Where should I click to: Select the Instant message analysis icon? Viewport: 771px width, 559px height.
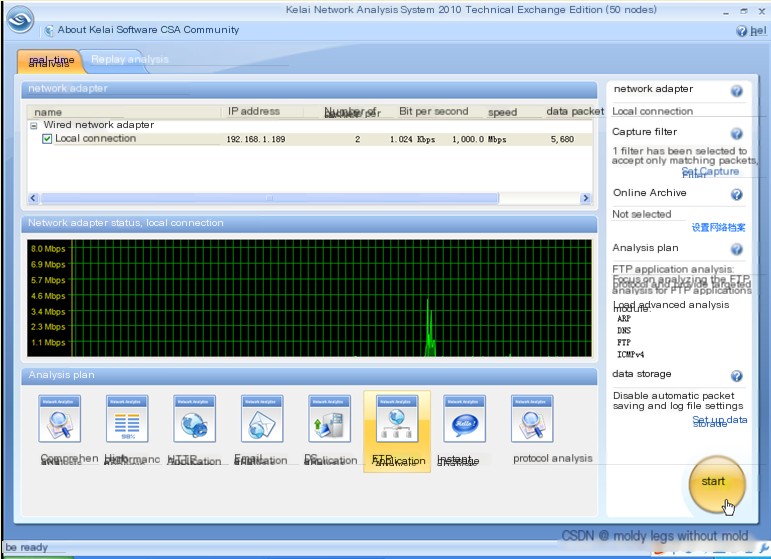tap(464, 419)
